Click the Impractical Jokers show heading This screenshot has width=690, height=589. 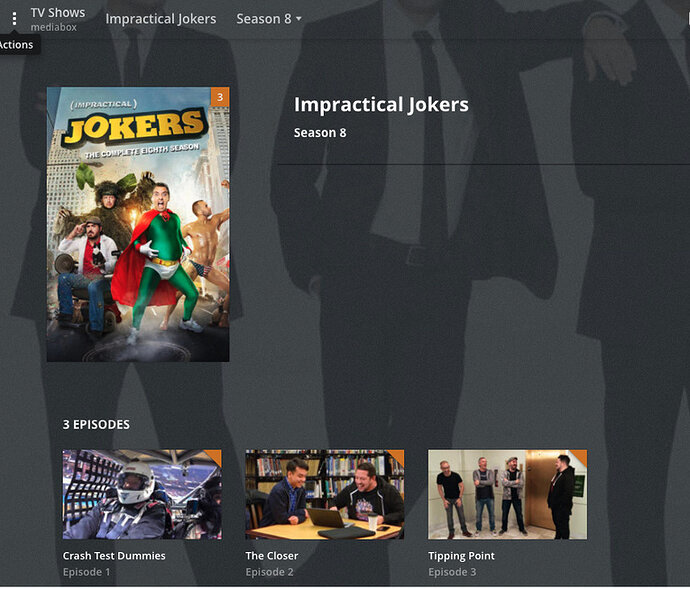click(x=381, y=105)
